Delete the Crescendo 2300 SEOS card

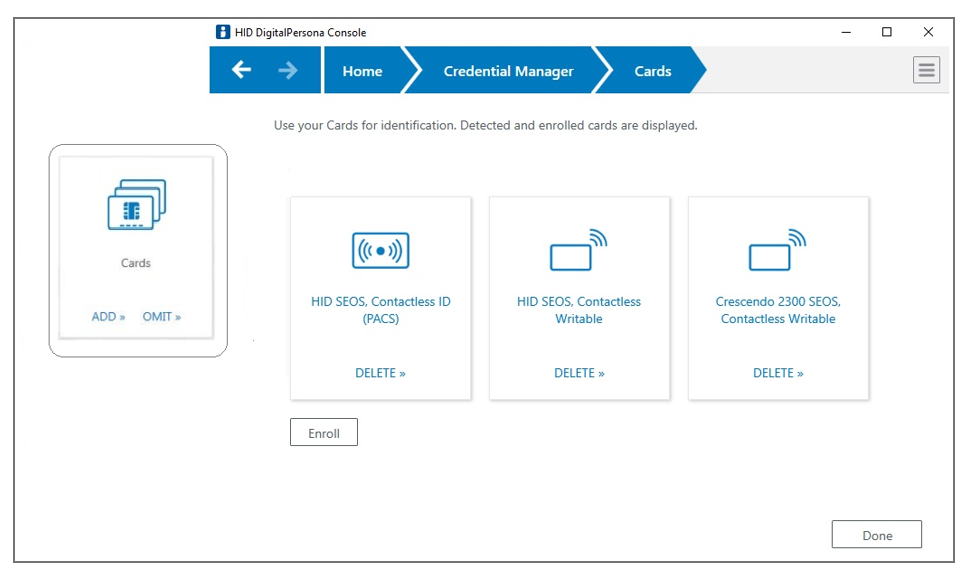pos(778,372)
